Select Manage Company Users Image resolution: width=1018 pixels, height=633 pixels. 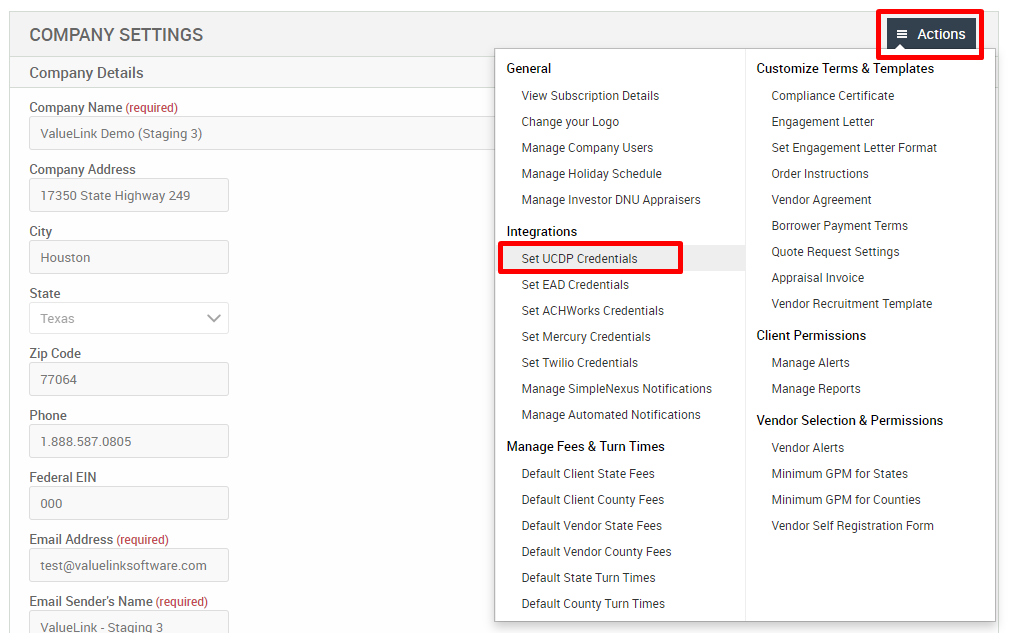(586, 148)
